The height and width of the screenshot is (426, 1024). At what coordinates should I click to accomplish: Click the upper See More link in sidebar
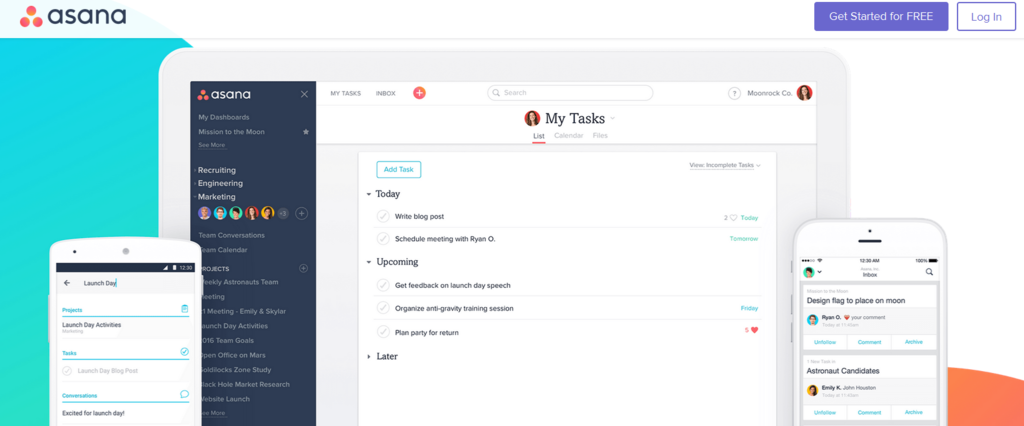point(212,145)
